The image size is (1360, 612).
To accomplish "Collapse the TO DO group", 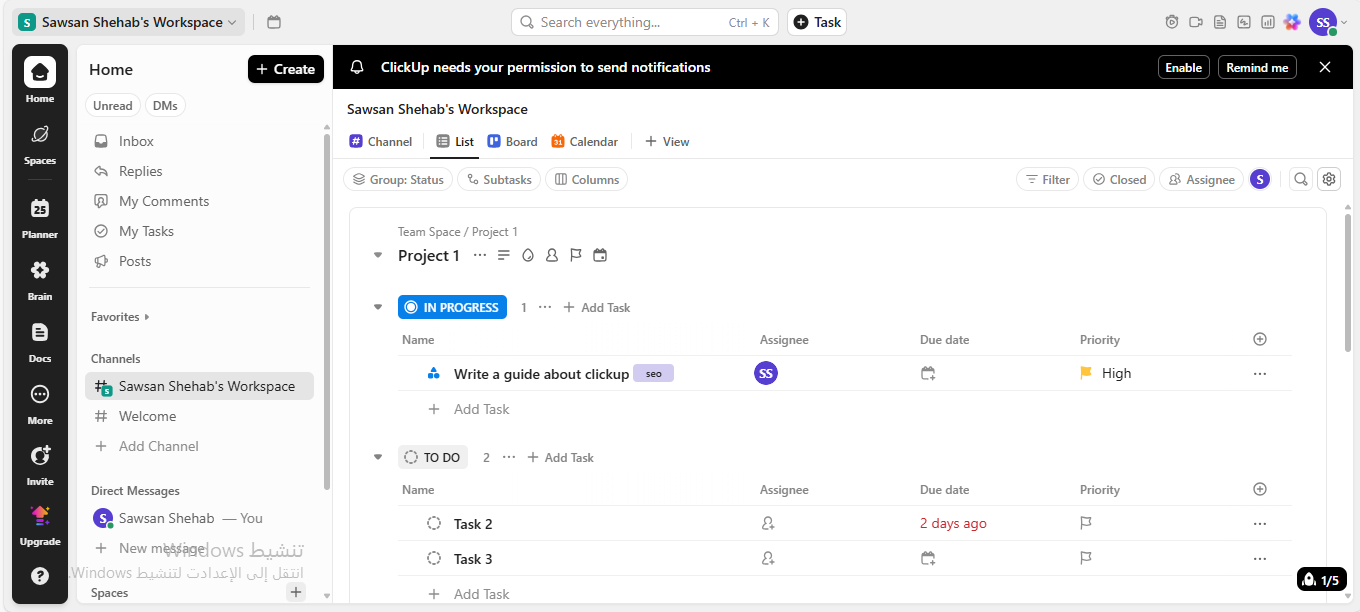I will (x=378, y=457).
